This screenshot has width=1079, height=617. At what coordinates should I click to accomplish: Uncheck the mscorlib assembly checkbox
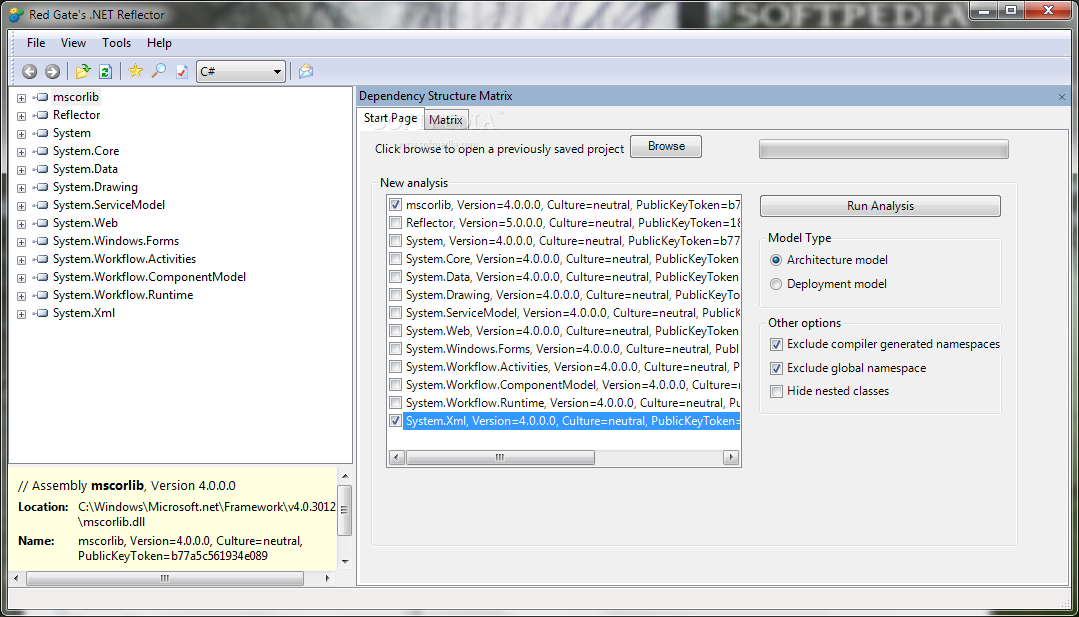pyautogui.click(x=396, y=204)
